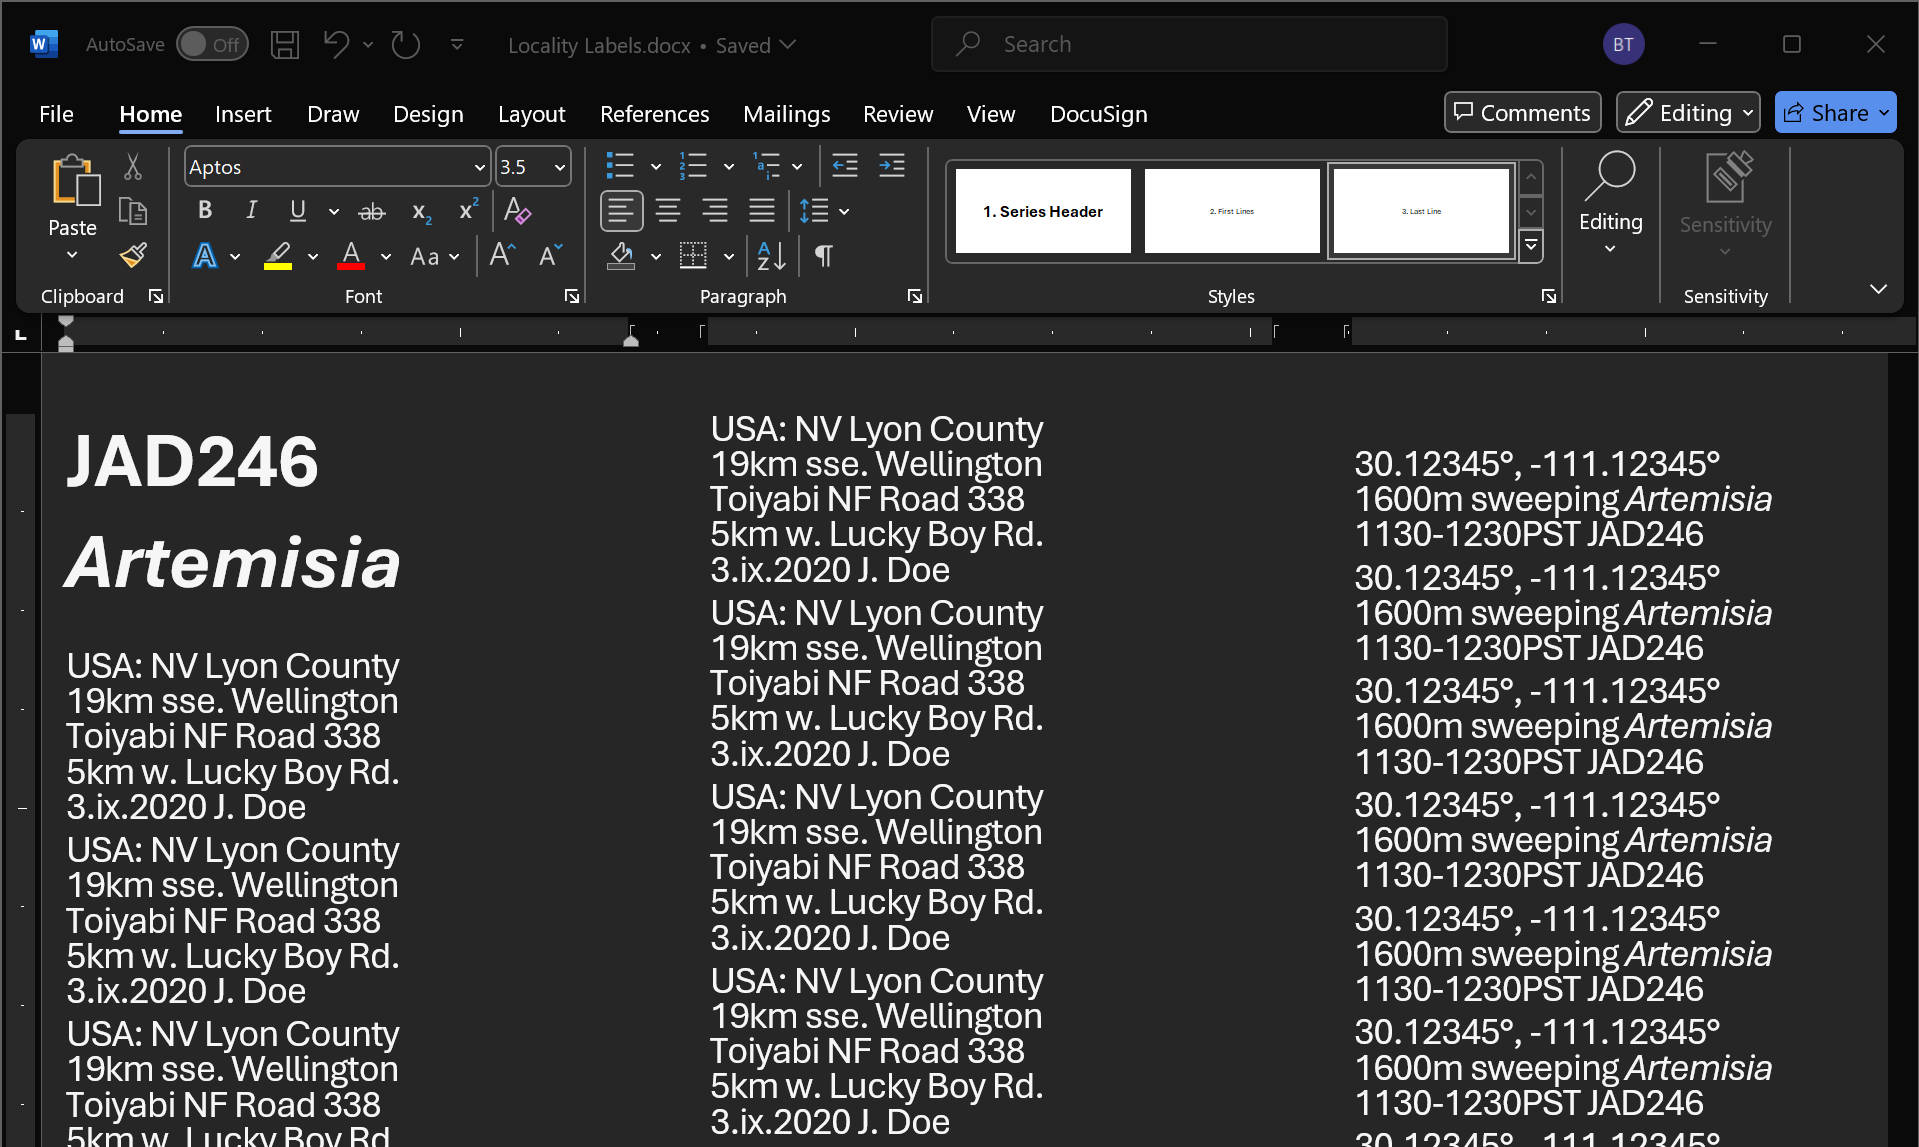This screenshot has width=1919, height=1147.
Task: Center align the text
Action: (668, 211)
